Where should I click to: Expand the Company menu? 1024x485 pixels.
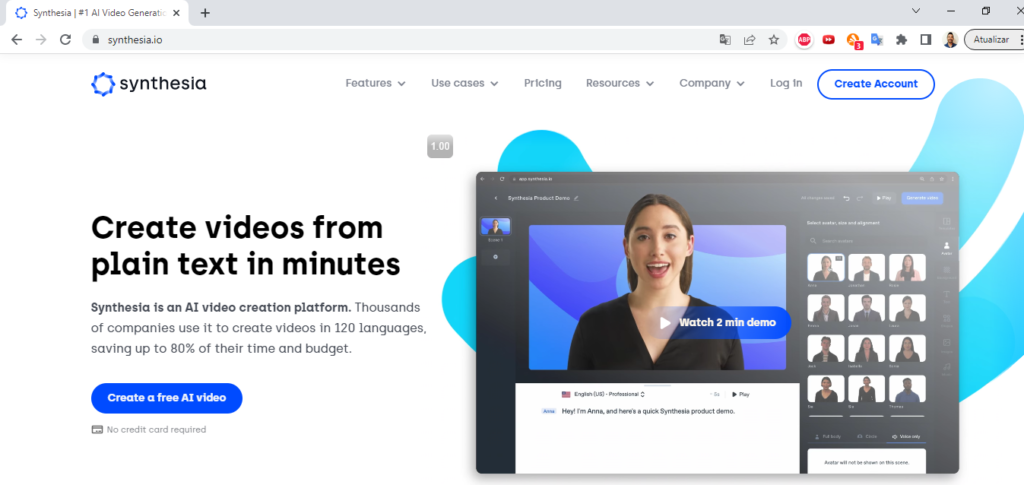tap(712, 84)
